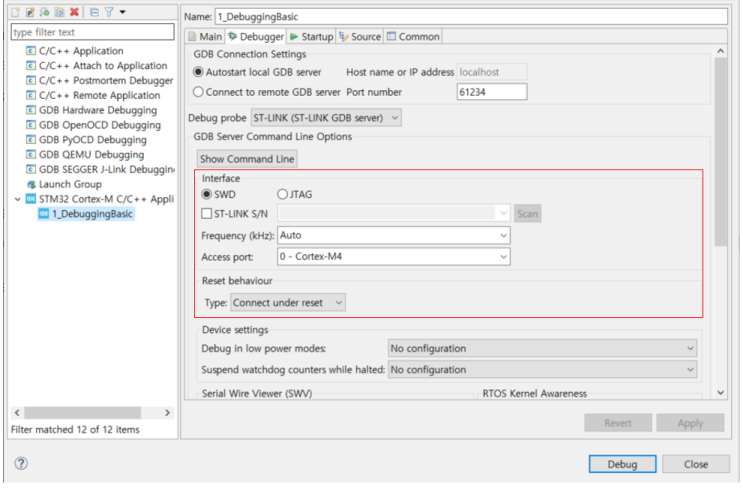Click New prototype configuration icon

click(x=30, y=12)
